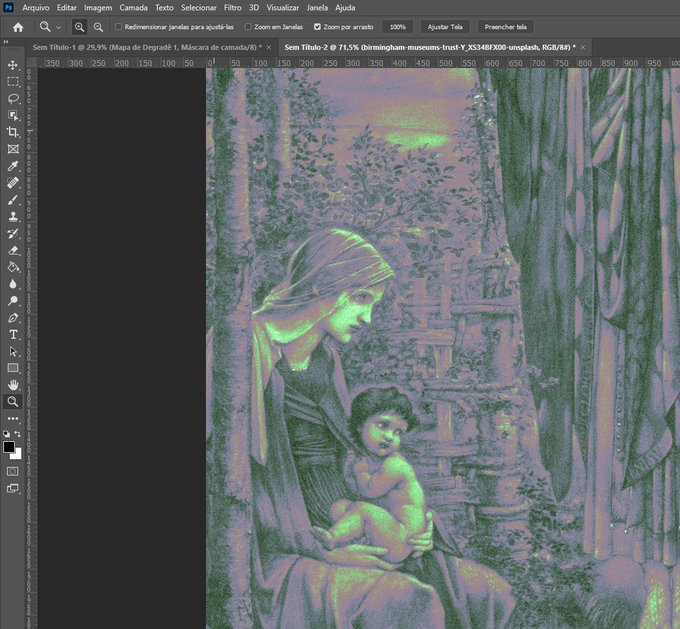Select the Crop tool
Screen dimensions: 680x629
(x=13, y=132)
